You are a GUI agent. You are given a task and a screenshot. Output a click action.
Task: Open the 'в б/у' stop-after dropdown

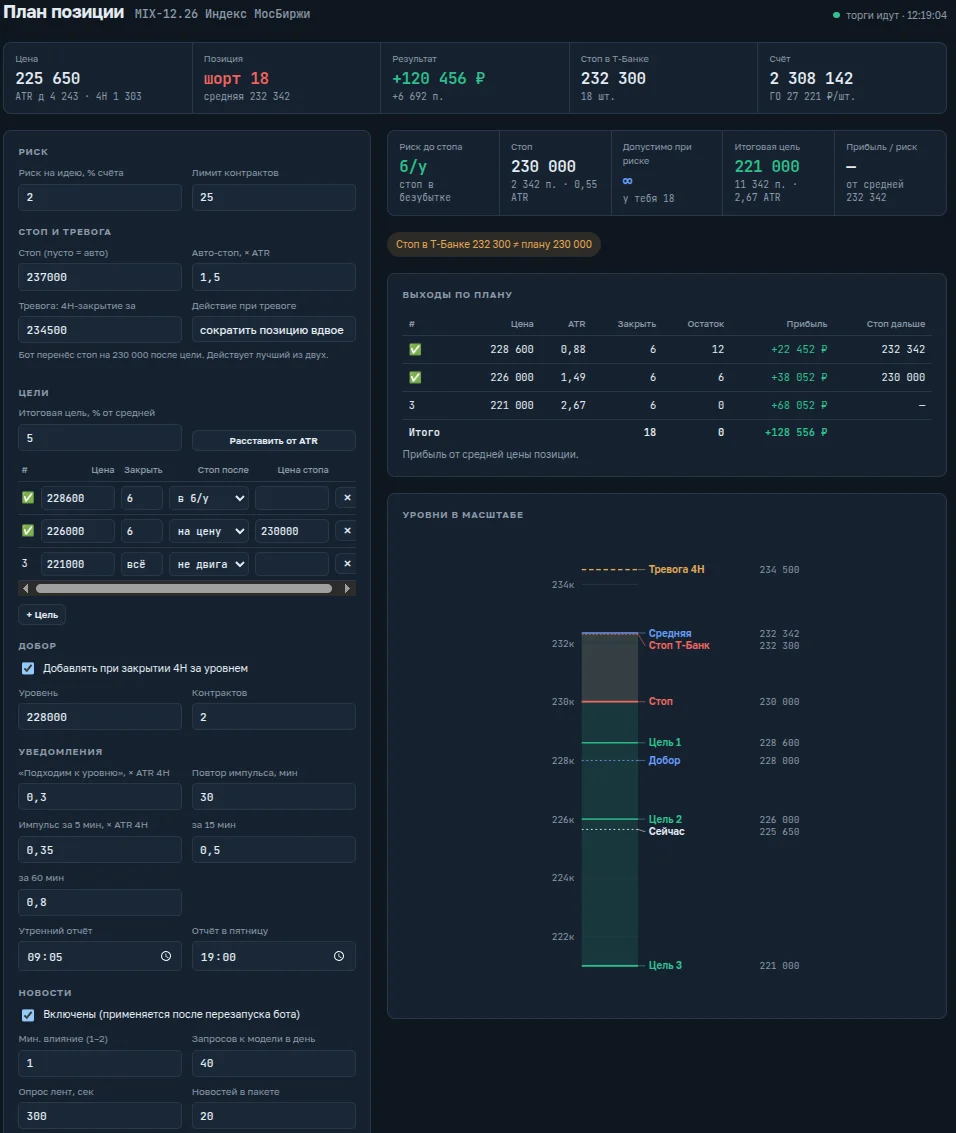209,498
